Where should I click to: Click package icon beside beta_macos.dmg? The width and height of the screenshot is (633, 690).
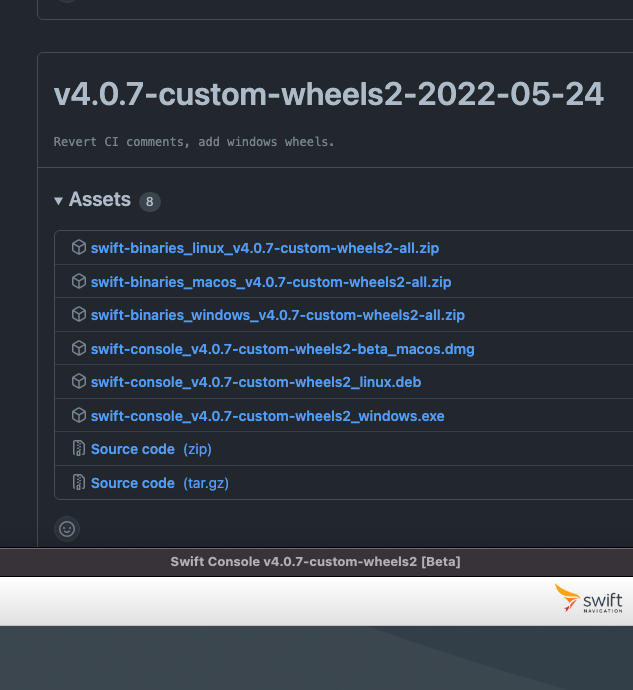pos(79,349)
